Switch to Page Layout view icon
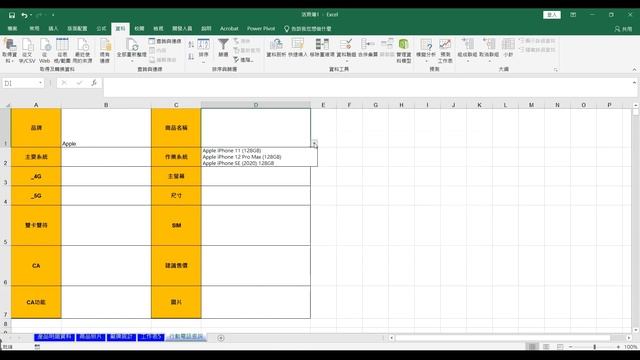640x360 pixels. click(546, 347)
